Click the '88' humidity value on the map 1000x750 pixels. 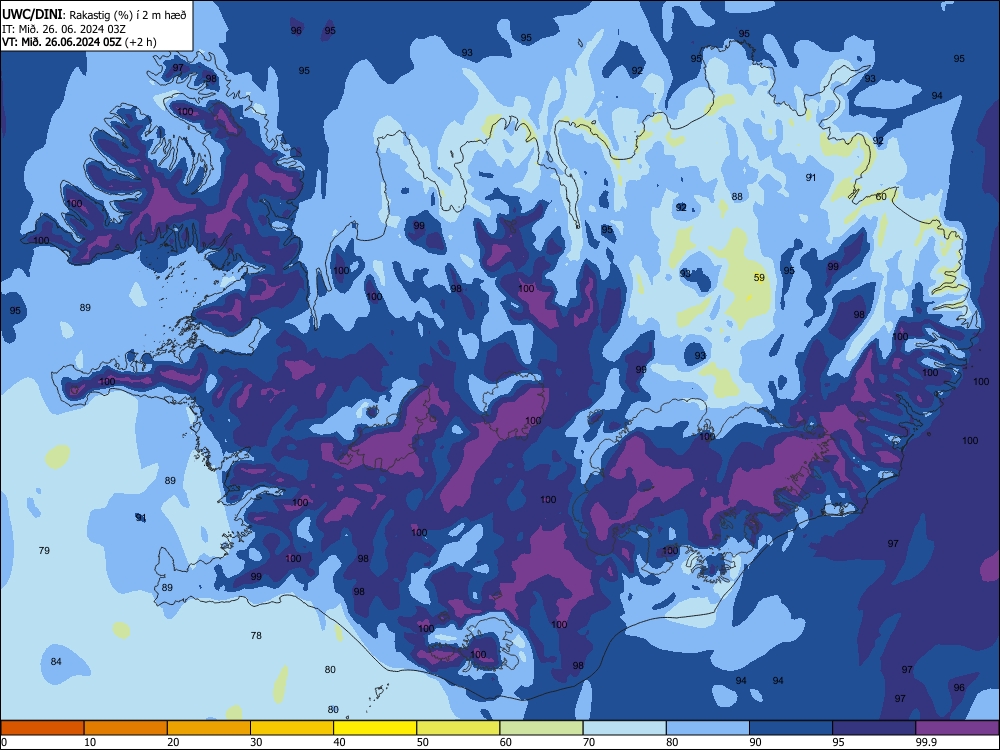737,196
